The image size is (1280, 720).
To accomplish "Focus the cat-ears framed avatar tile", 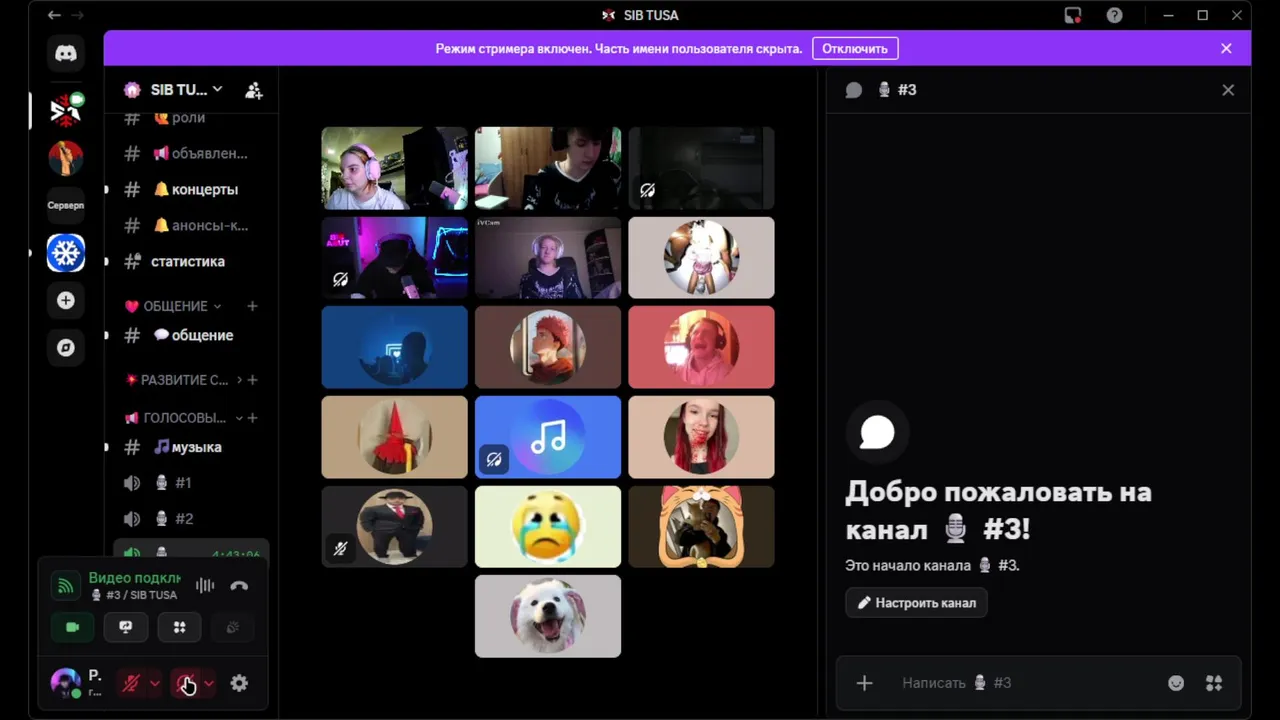I will (x=701, y=526).
